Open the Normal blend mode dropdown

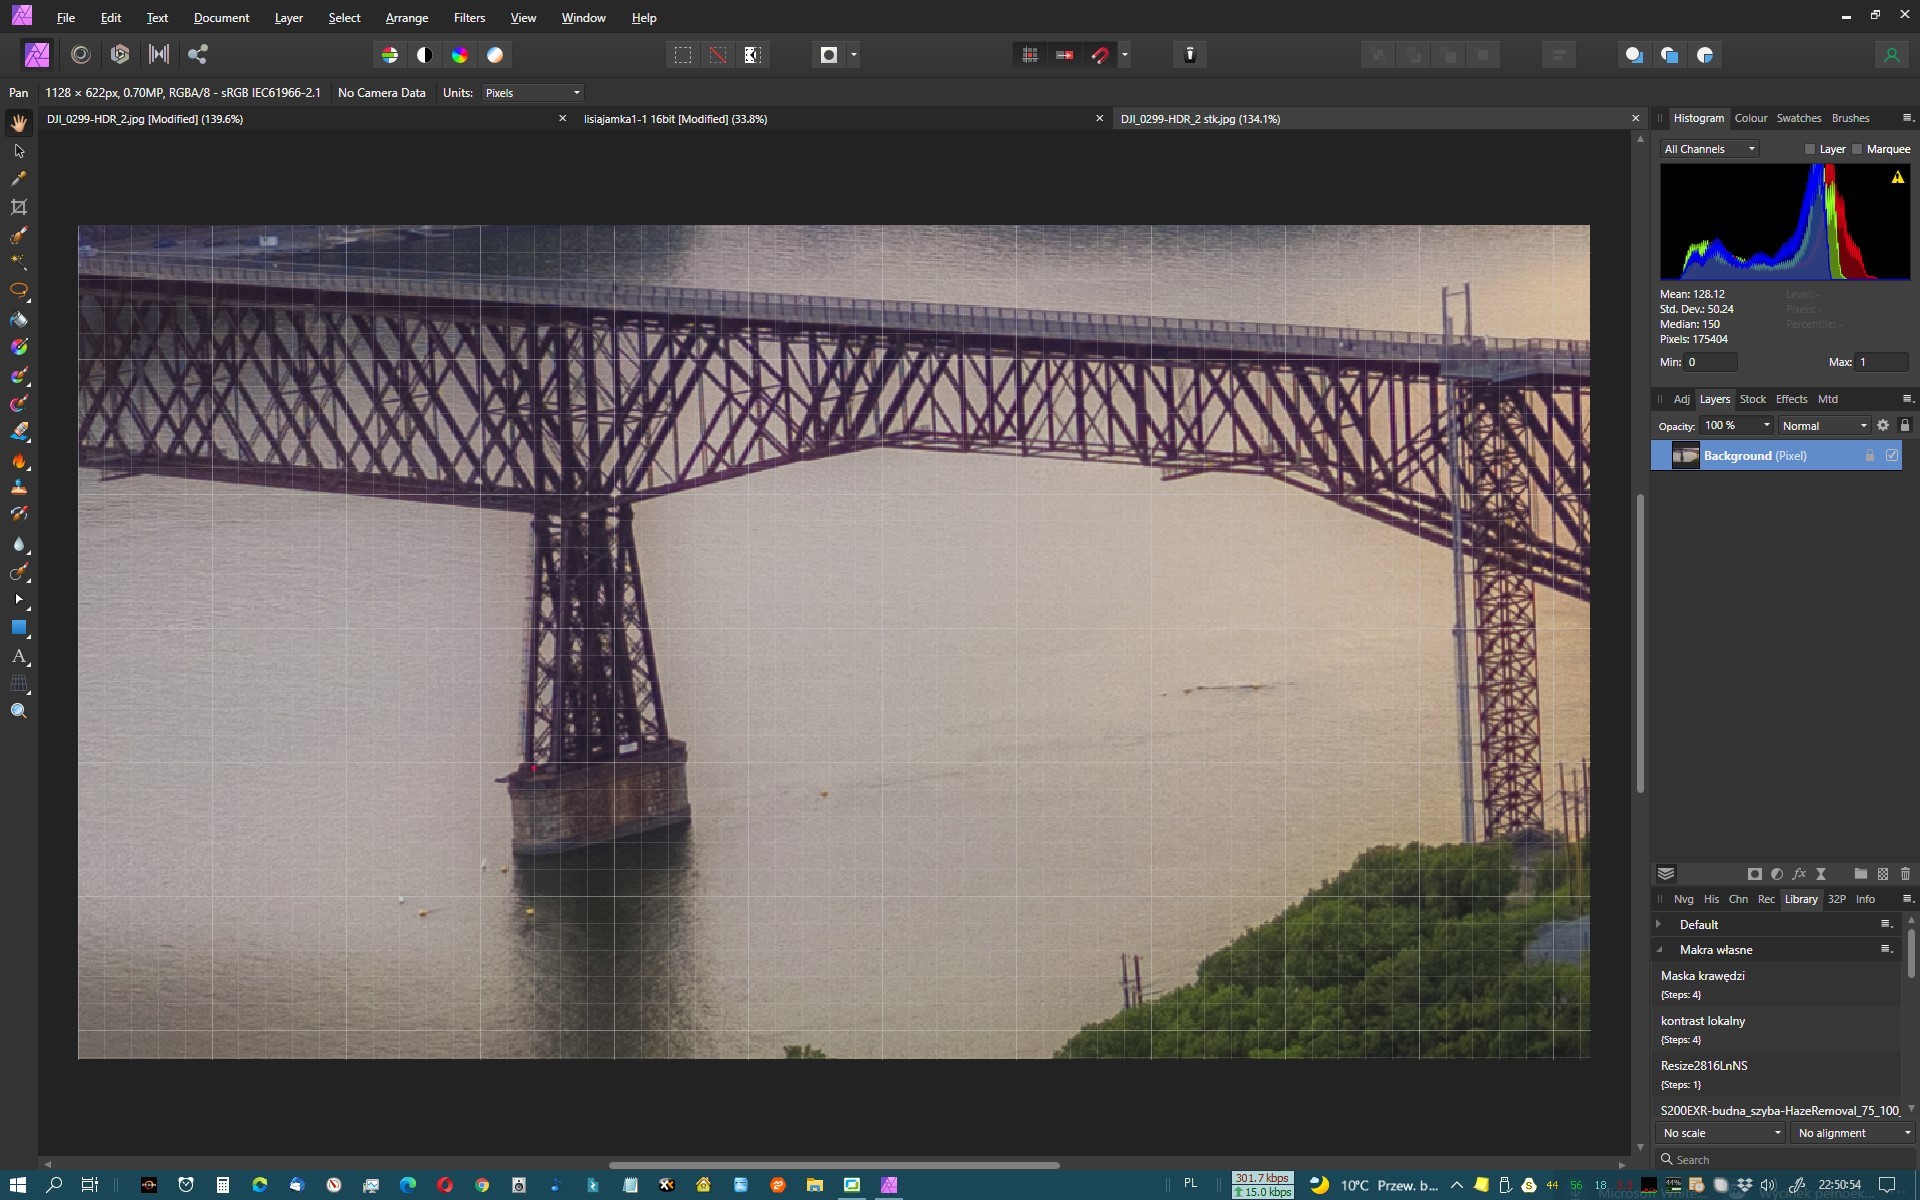click(1824, 426)
